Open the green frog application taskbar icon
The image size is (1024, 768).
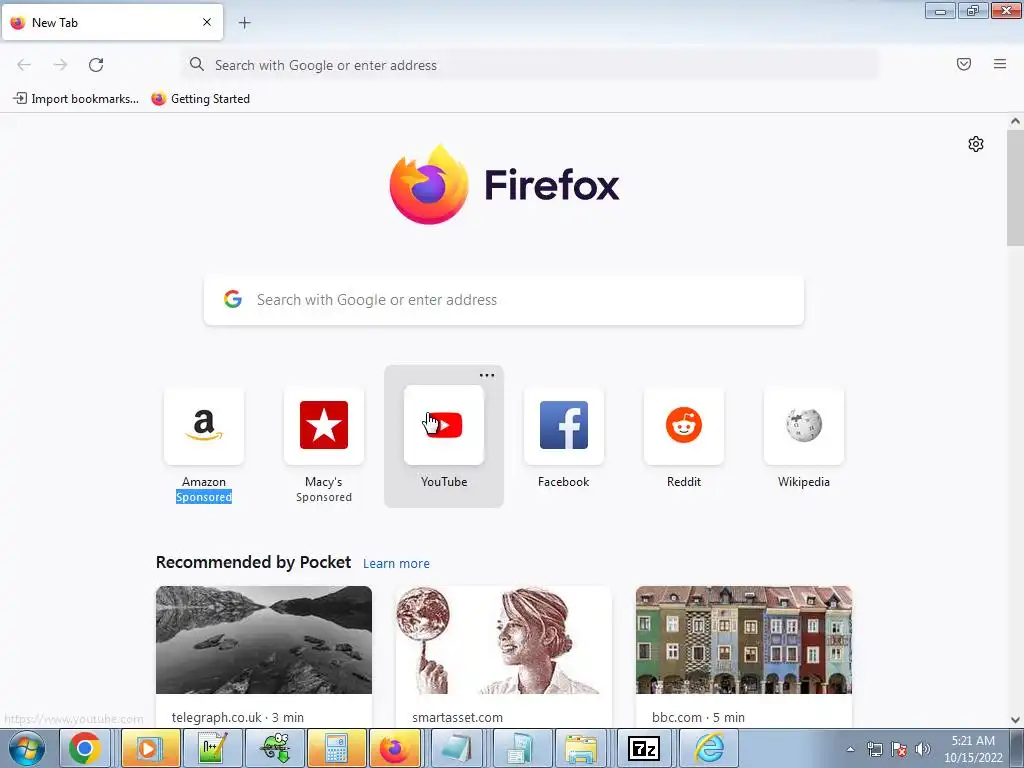coord(275,748)
